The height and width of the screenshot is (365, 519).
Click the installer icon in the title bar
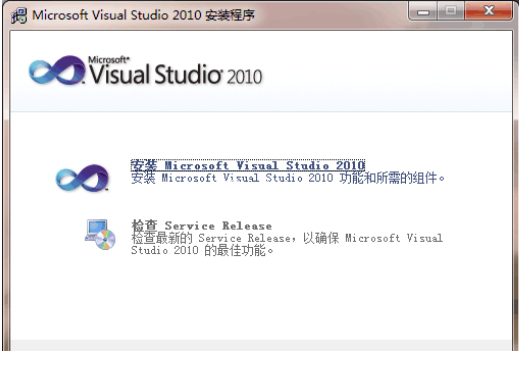pos(19,16)
